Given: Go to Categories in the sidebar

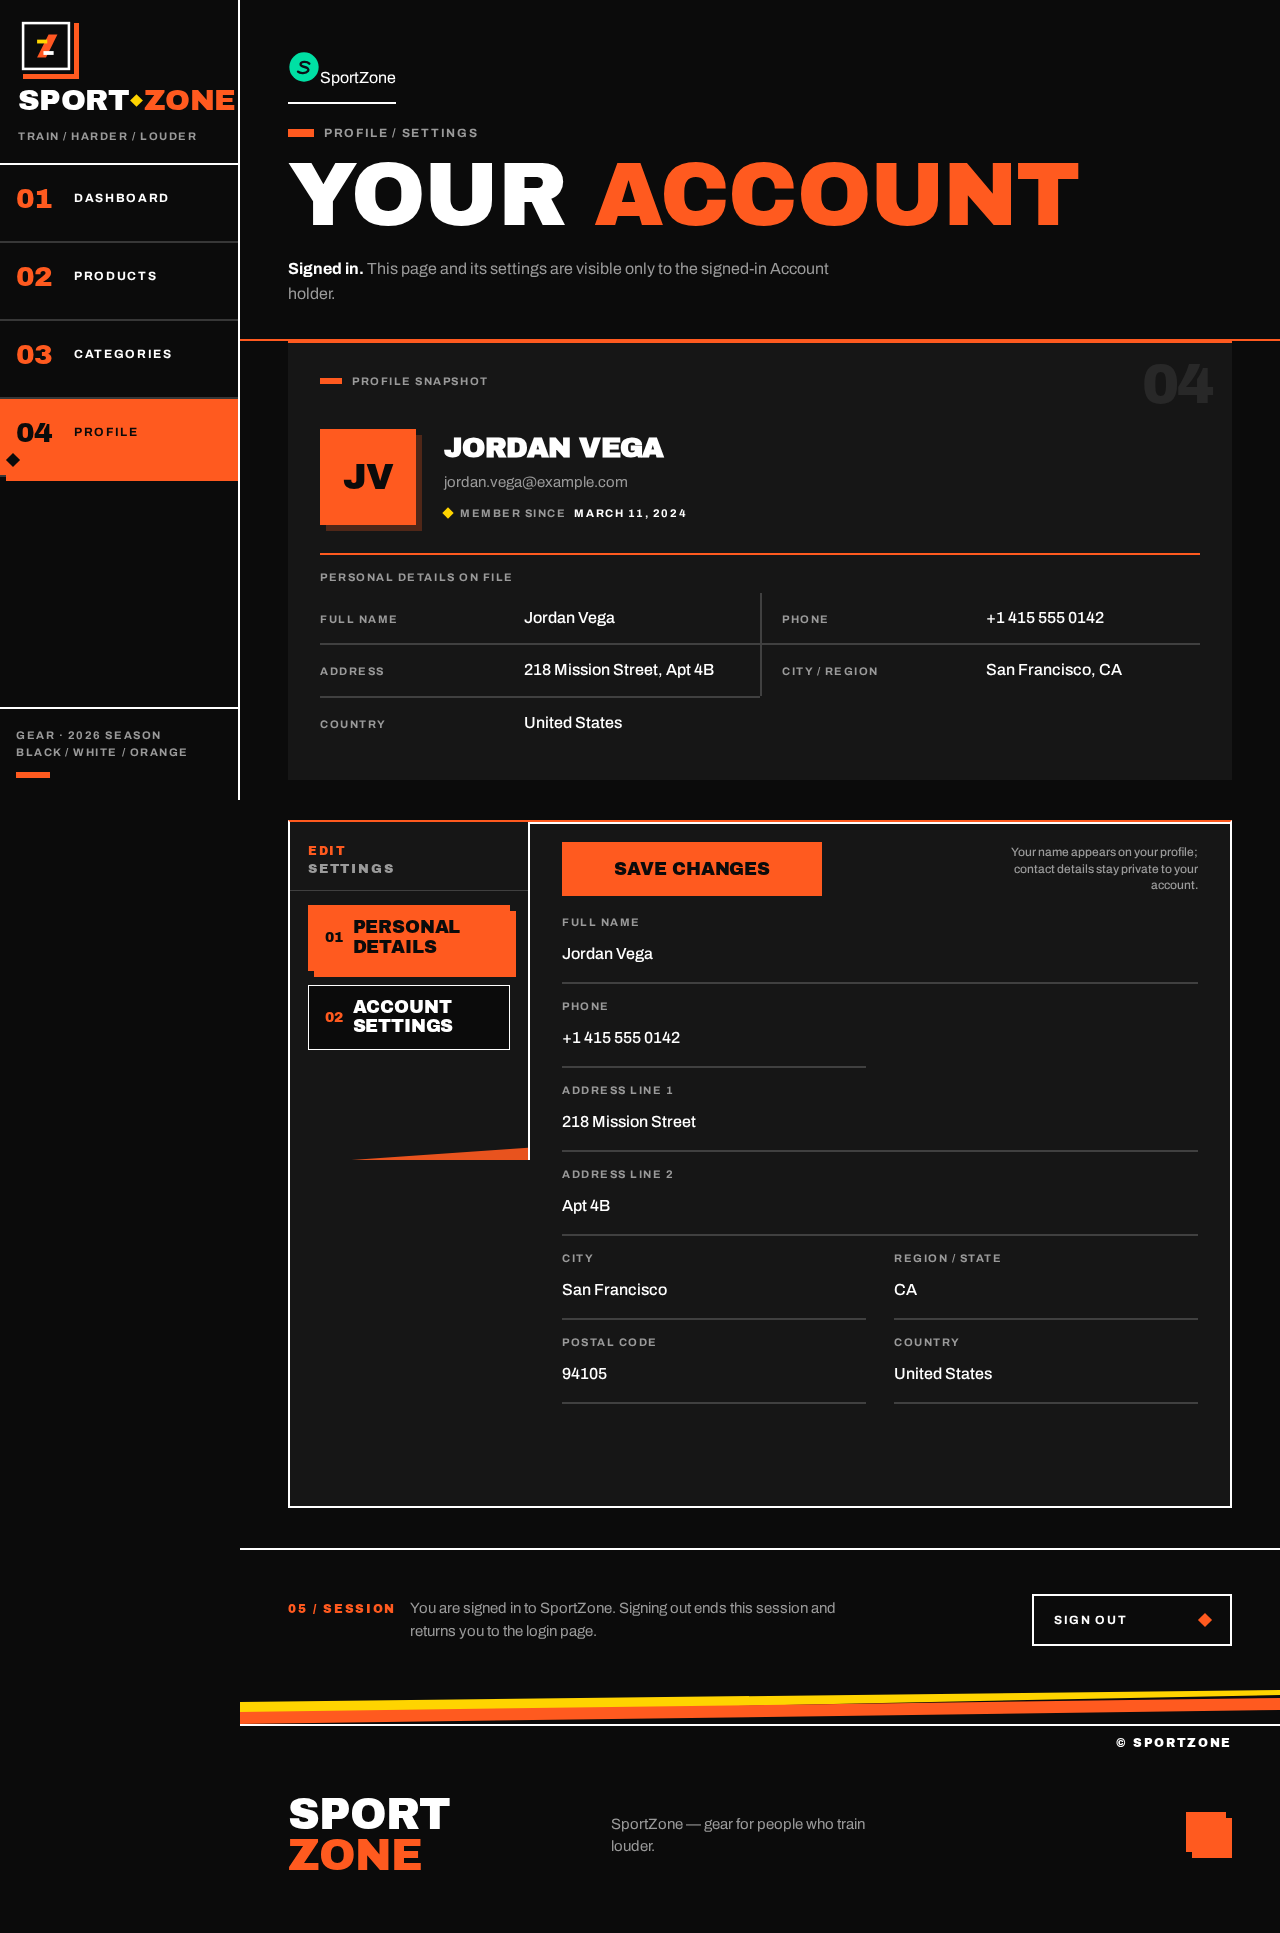Looking at the screenshot, I should point(119,359).
